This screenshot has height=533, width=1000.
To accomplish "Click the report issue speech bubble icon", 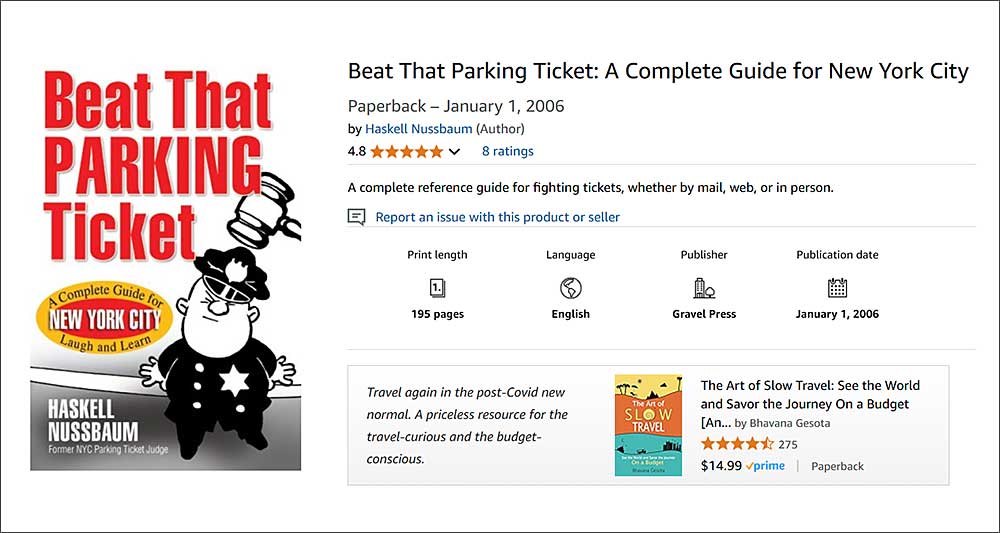I will pyautogui.click(x=356, y=217).
